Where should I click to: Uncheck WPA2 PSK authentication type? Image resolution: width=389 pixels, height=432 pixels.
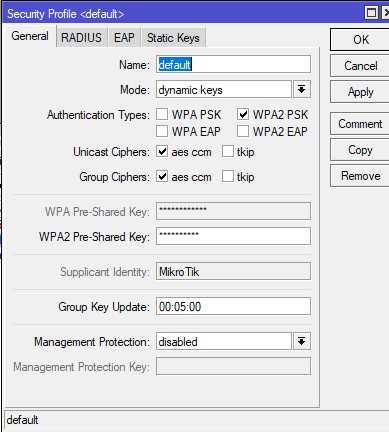click(243, 114)
